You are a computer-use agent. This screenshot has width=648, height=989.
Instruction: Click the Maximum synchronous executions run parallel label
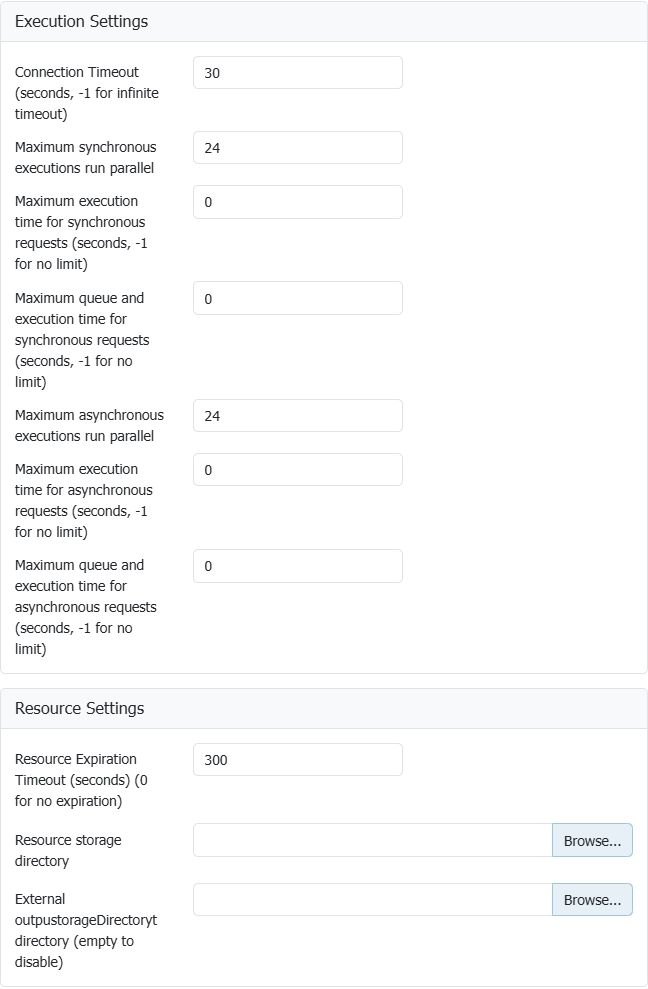click(x=85, y=157)
